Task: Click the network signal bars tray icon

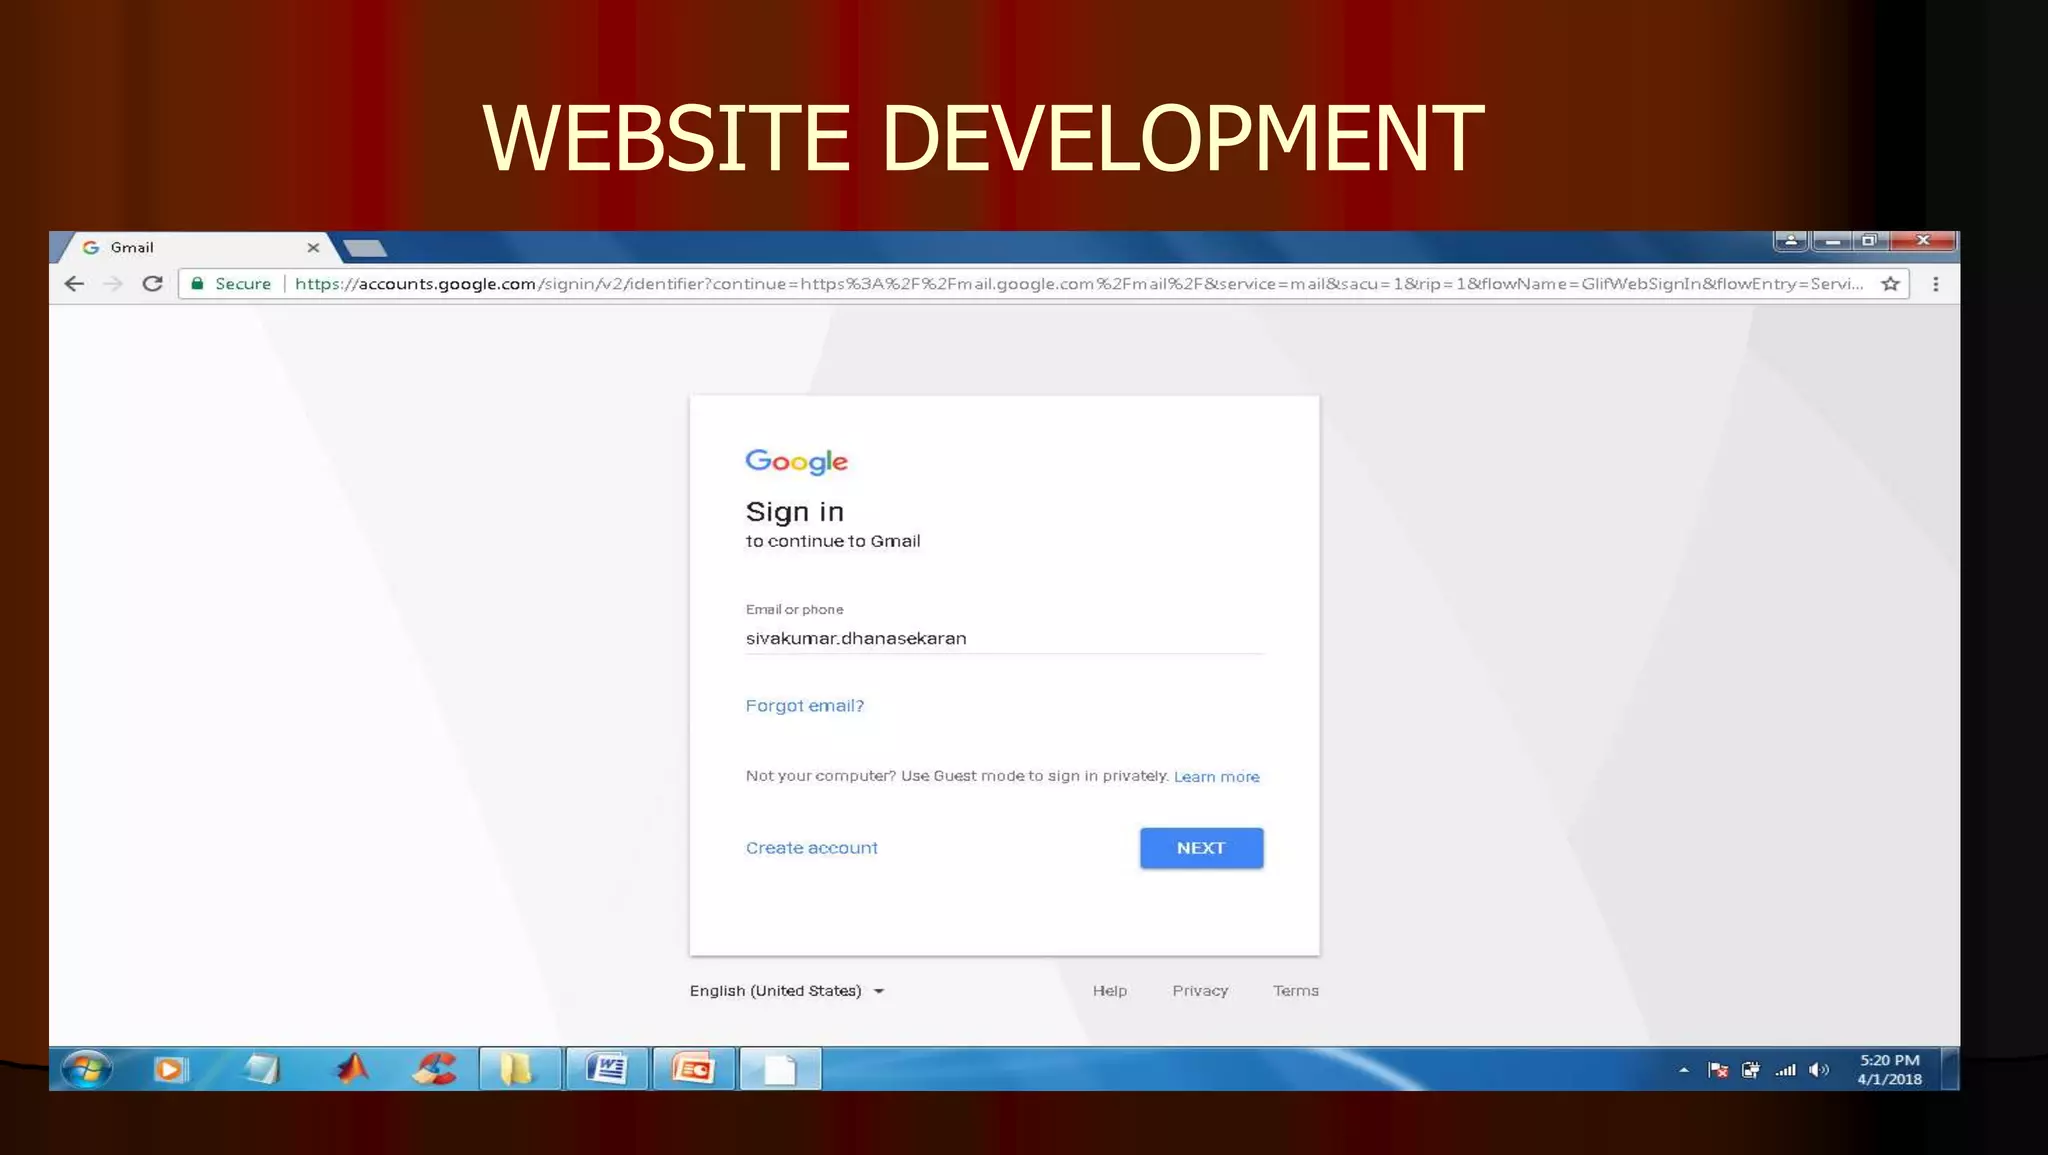Action: point(1786,1070)
